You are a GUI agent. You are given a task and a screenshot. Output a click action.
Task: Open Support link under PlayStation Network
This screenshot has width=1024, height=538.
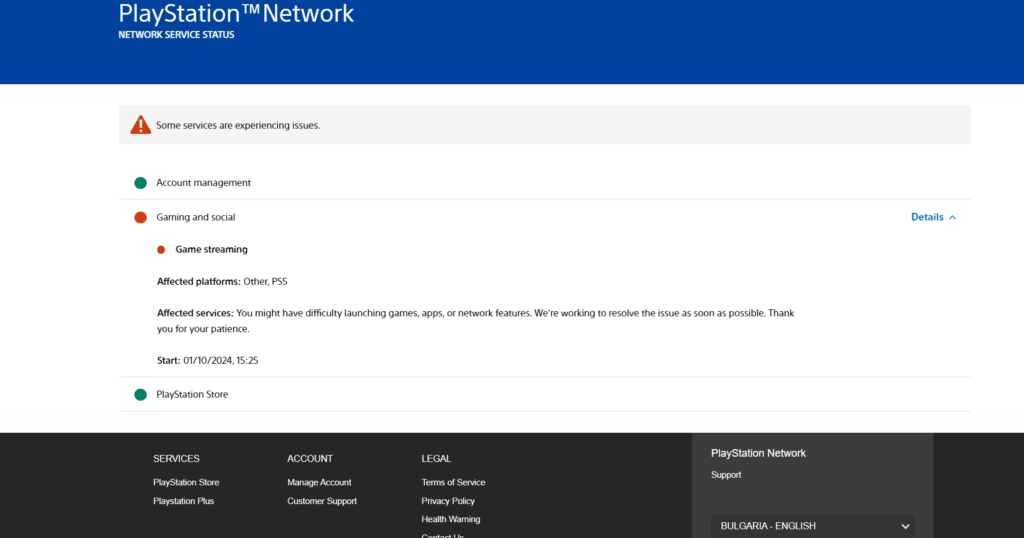(726, 475)
